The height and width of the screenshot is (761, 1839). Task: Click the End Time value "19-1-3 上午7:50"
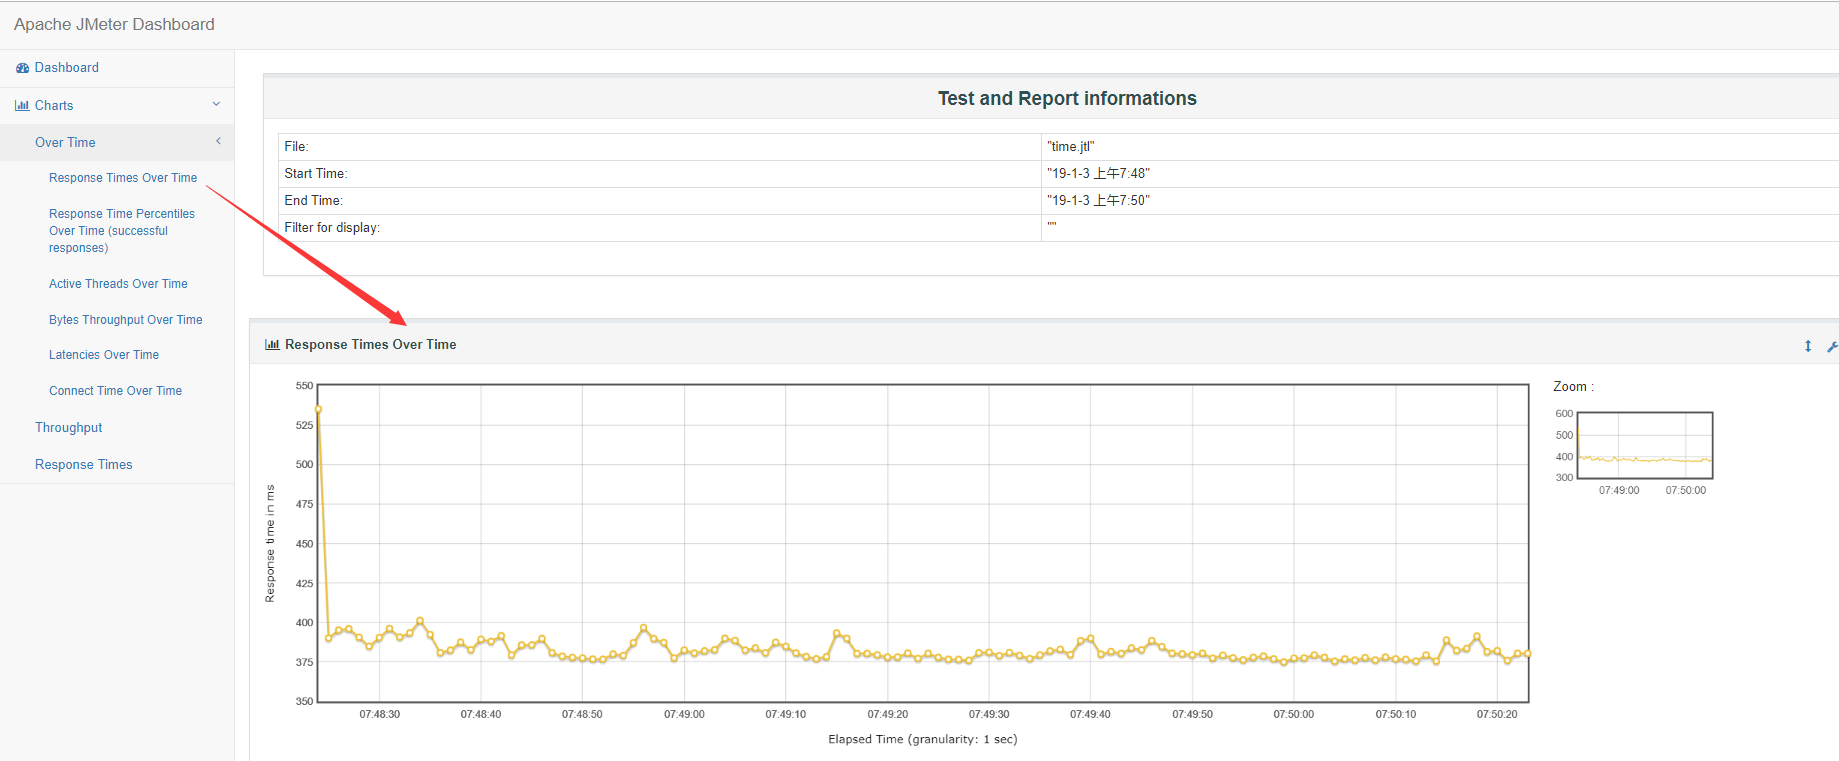coord(1098,201)
